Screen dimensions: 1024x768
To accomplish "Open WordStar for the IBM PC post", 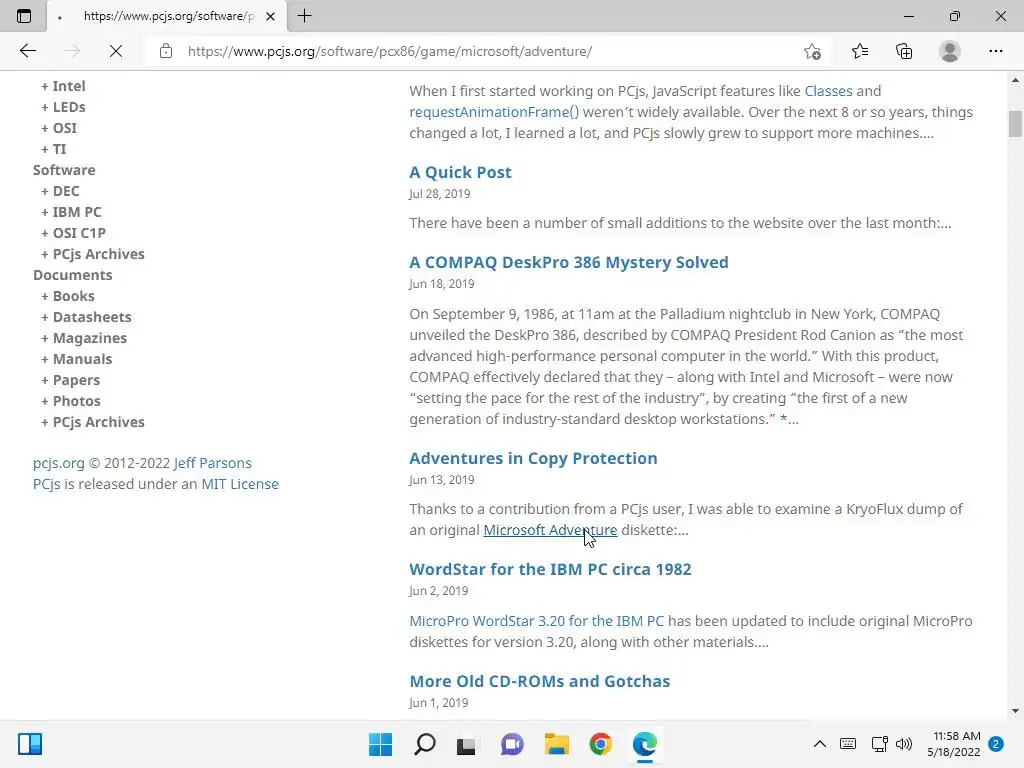I will [x=551, y=569].
